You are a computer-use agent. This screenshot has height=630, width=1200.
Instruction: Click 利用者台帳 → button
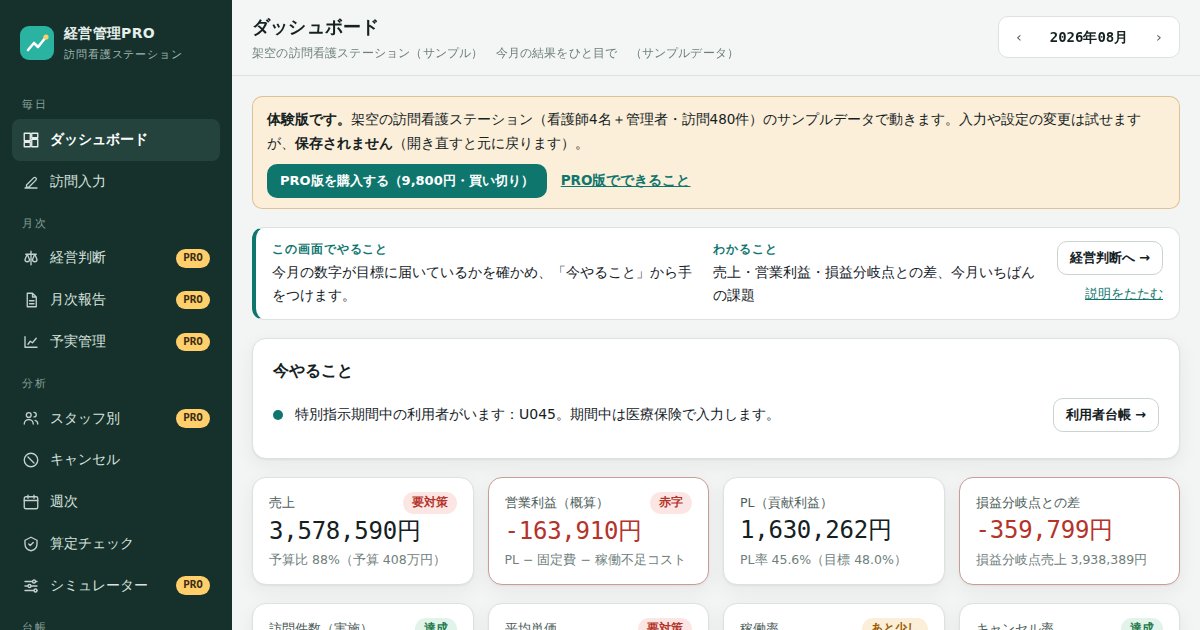1106,415
